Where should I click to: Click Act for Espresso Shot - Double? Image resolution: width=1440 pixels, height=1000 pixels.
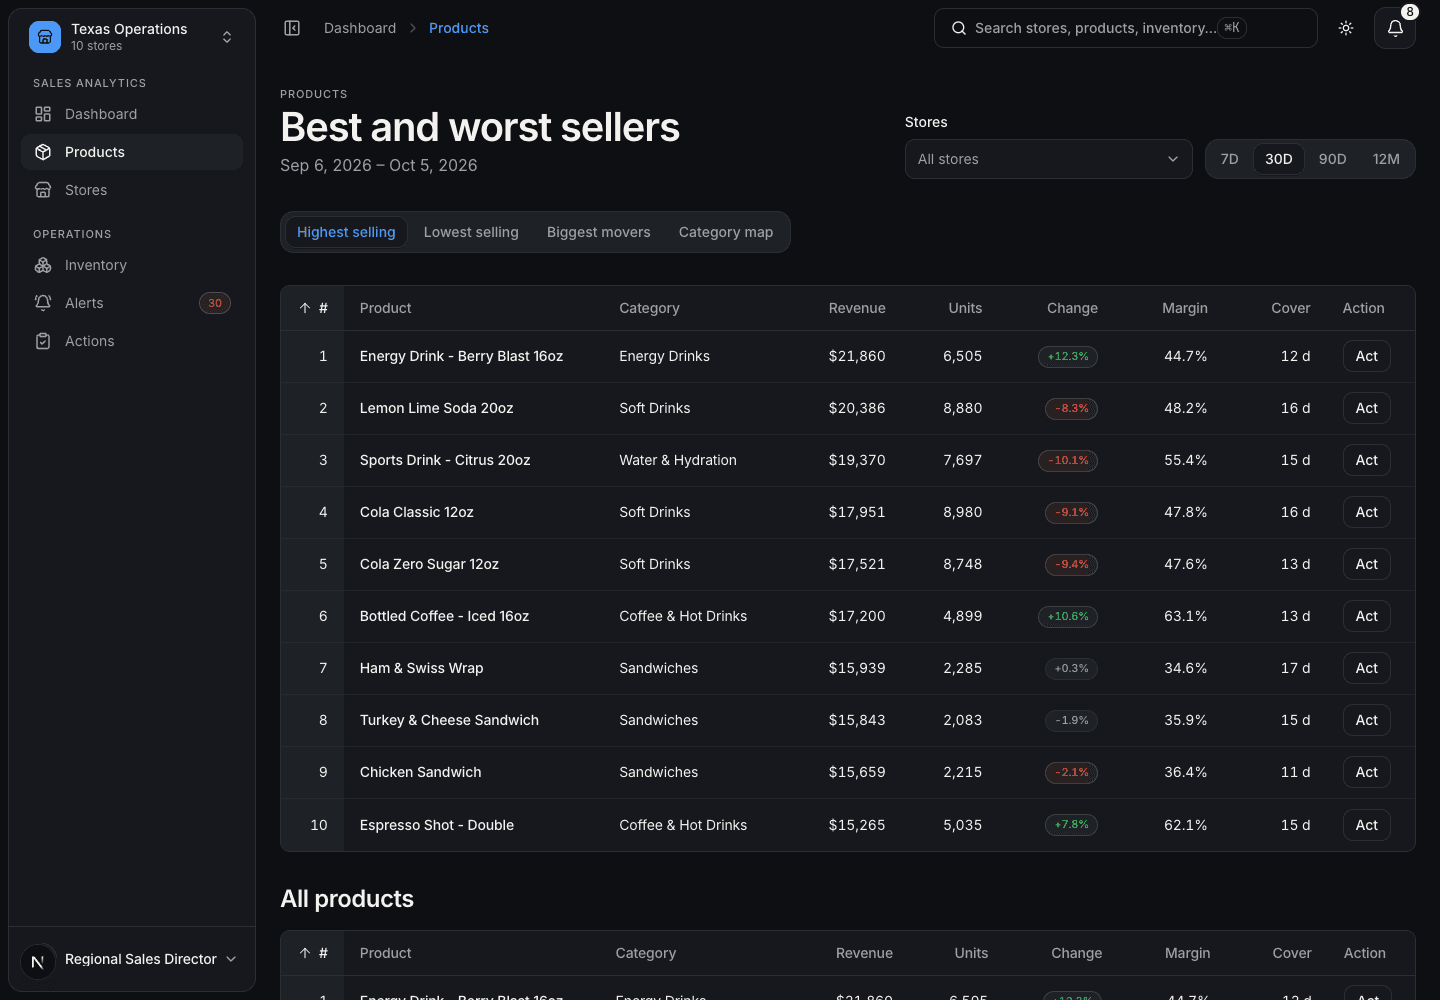(x=1366, y=825)
